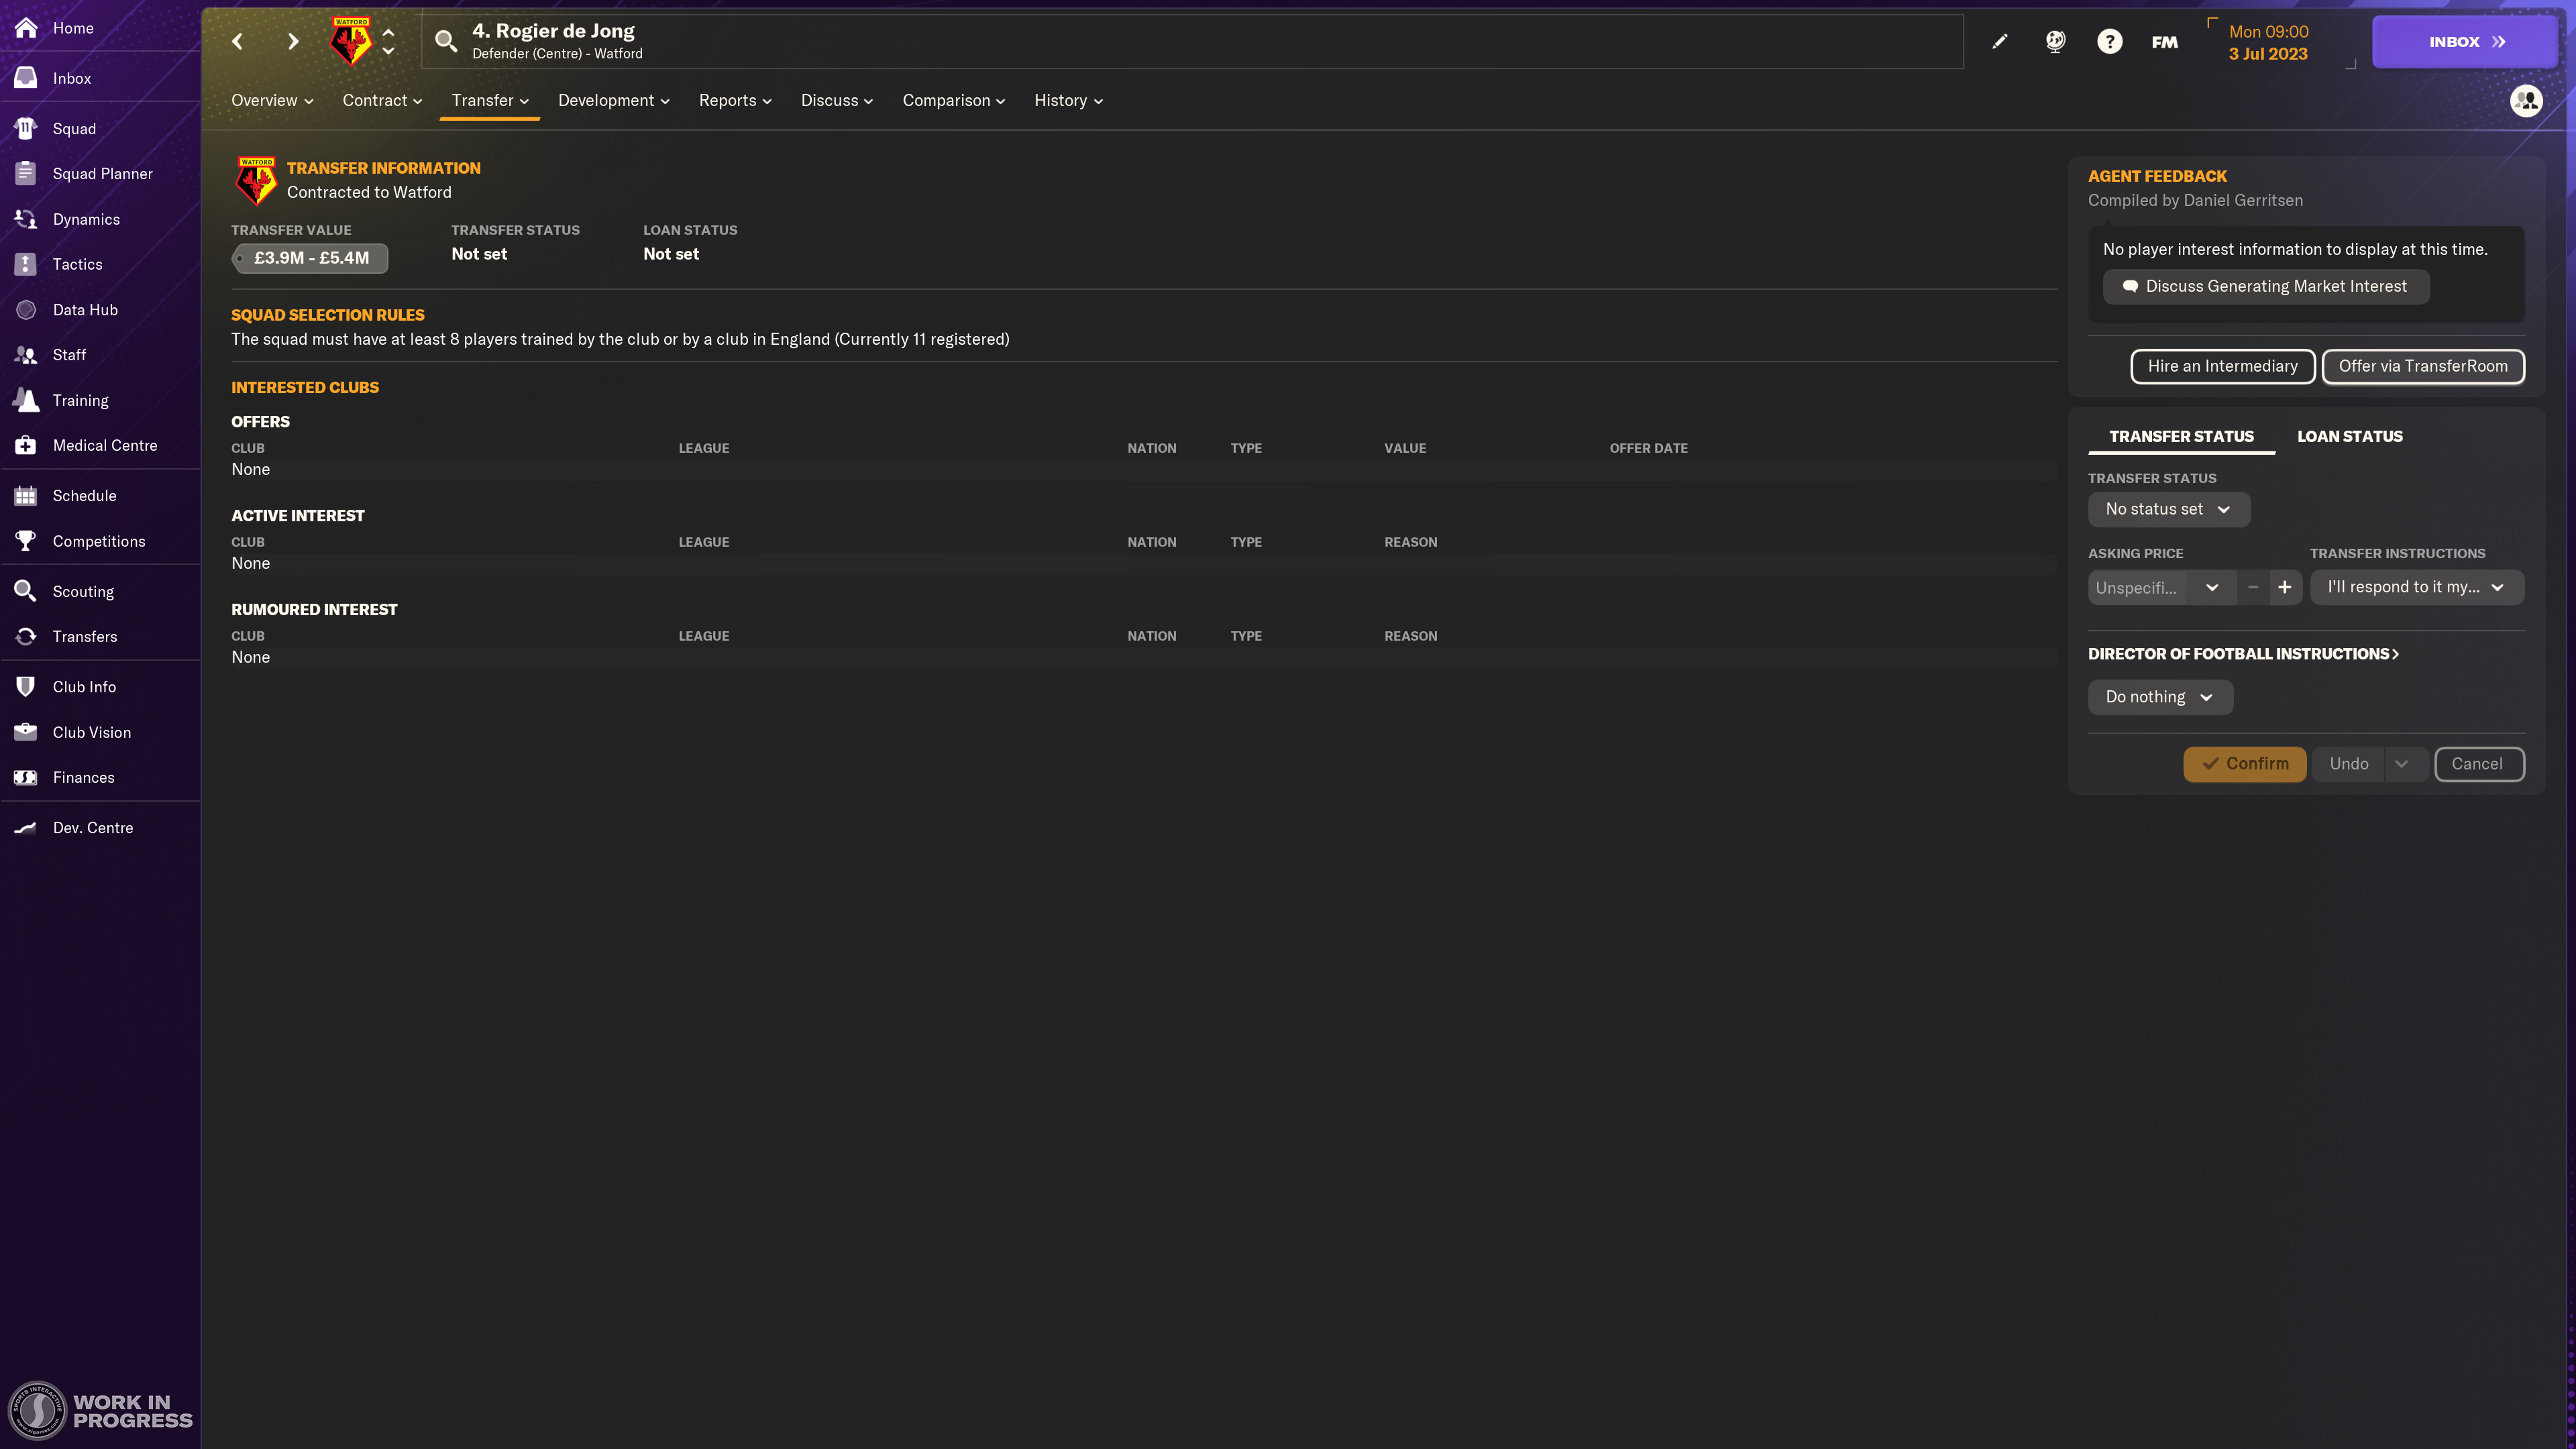The image size is (2576, 1449).
Task: Click the pencil edit icon
Action: [1999, 41]
